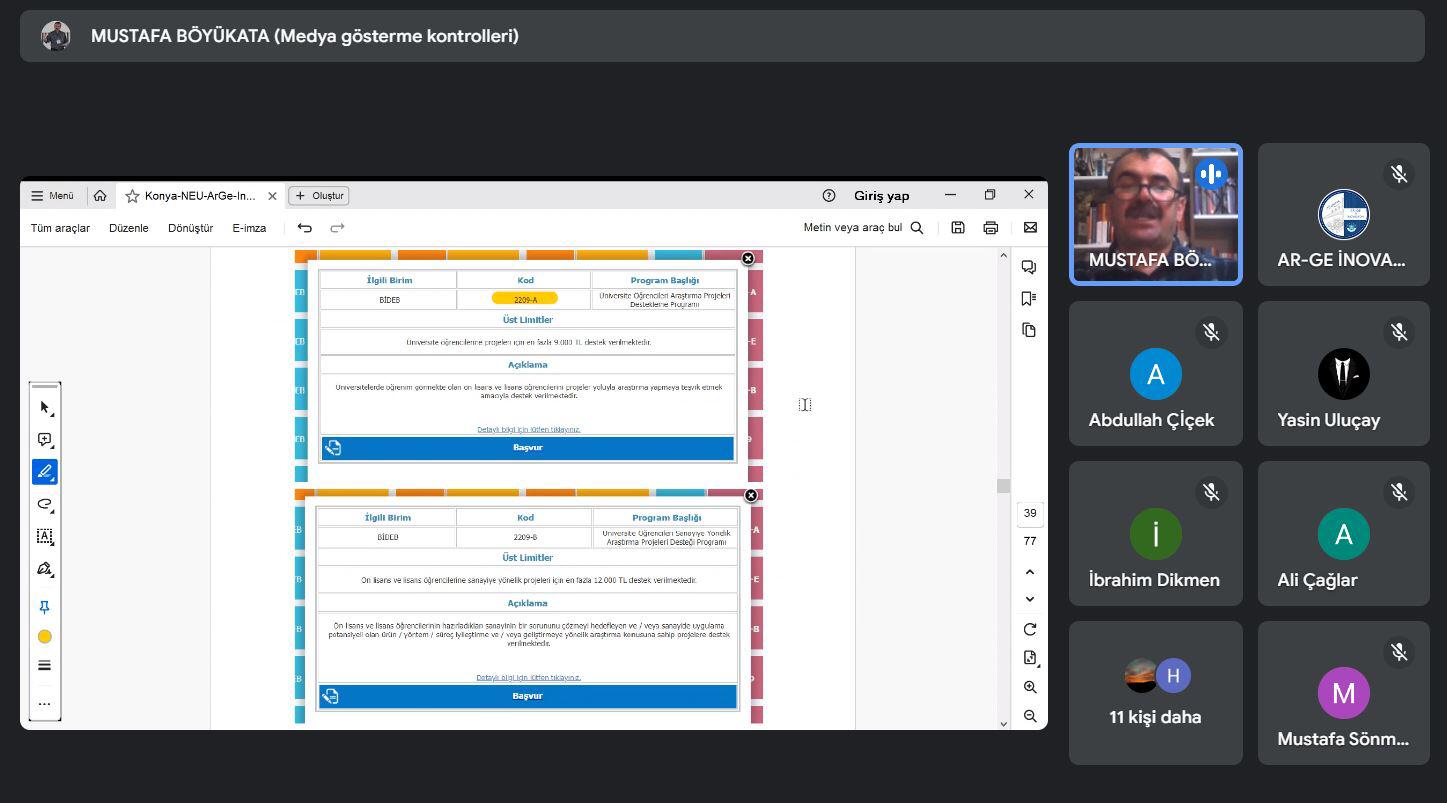
Task: Switch to the Konya-NEU-ArGe document tab
Action: pyautogui.click(x=198, y=196)
